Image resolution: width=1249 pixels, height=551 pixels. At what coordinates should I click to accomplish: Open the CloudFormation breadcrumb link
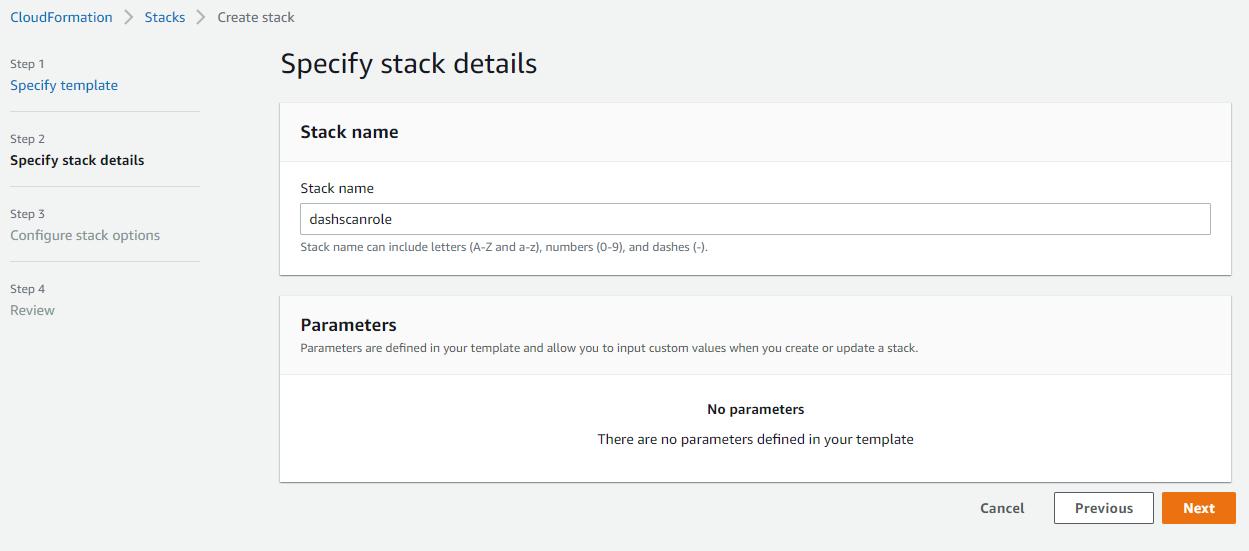pos(61,17)
